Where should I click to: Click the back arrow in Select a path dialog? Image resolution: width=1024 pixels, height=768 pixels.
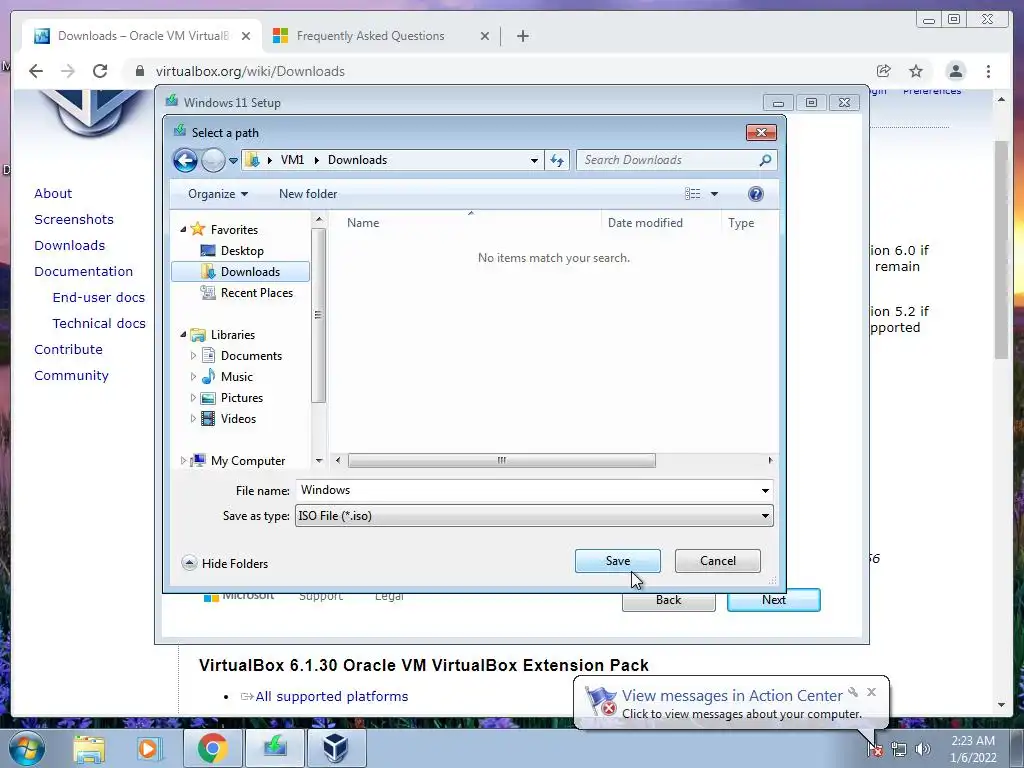click(x=185, y=160)
